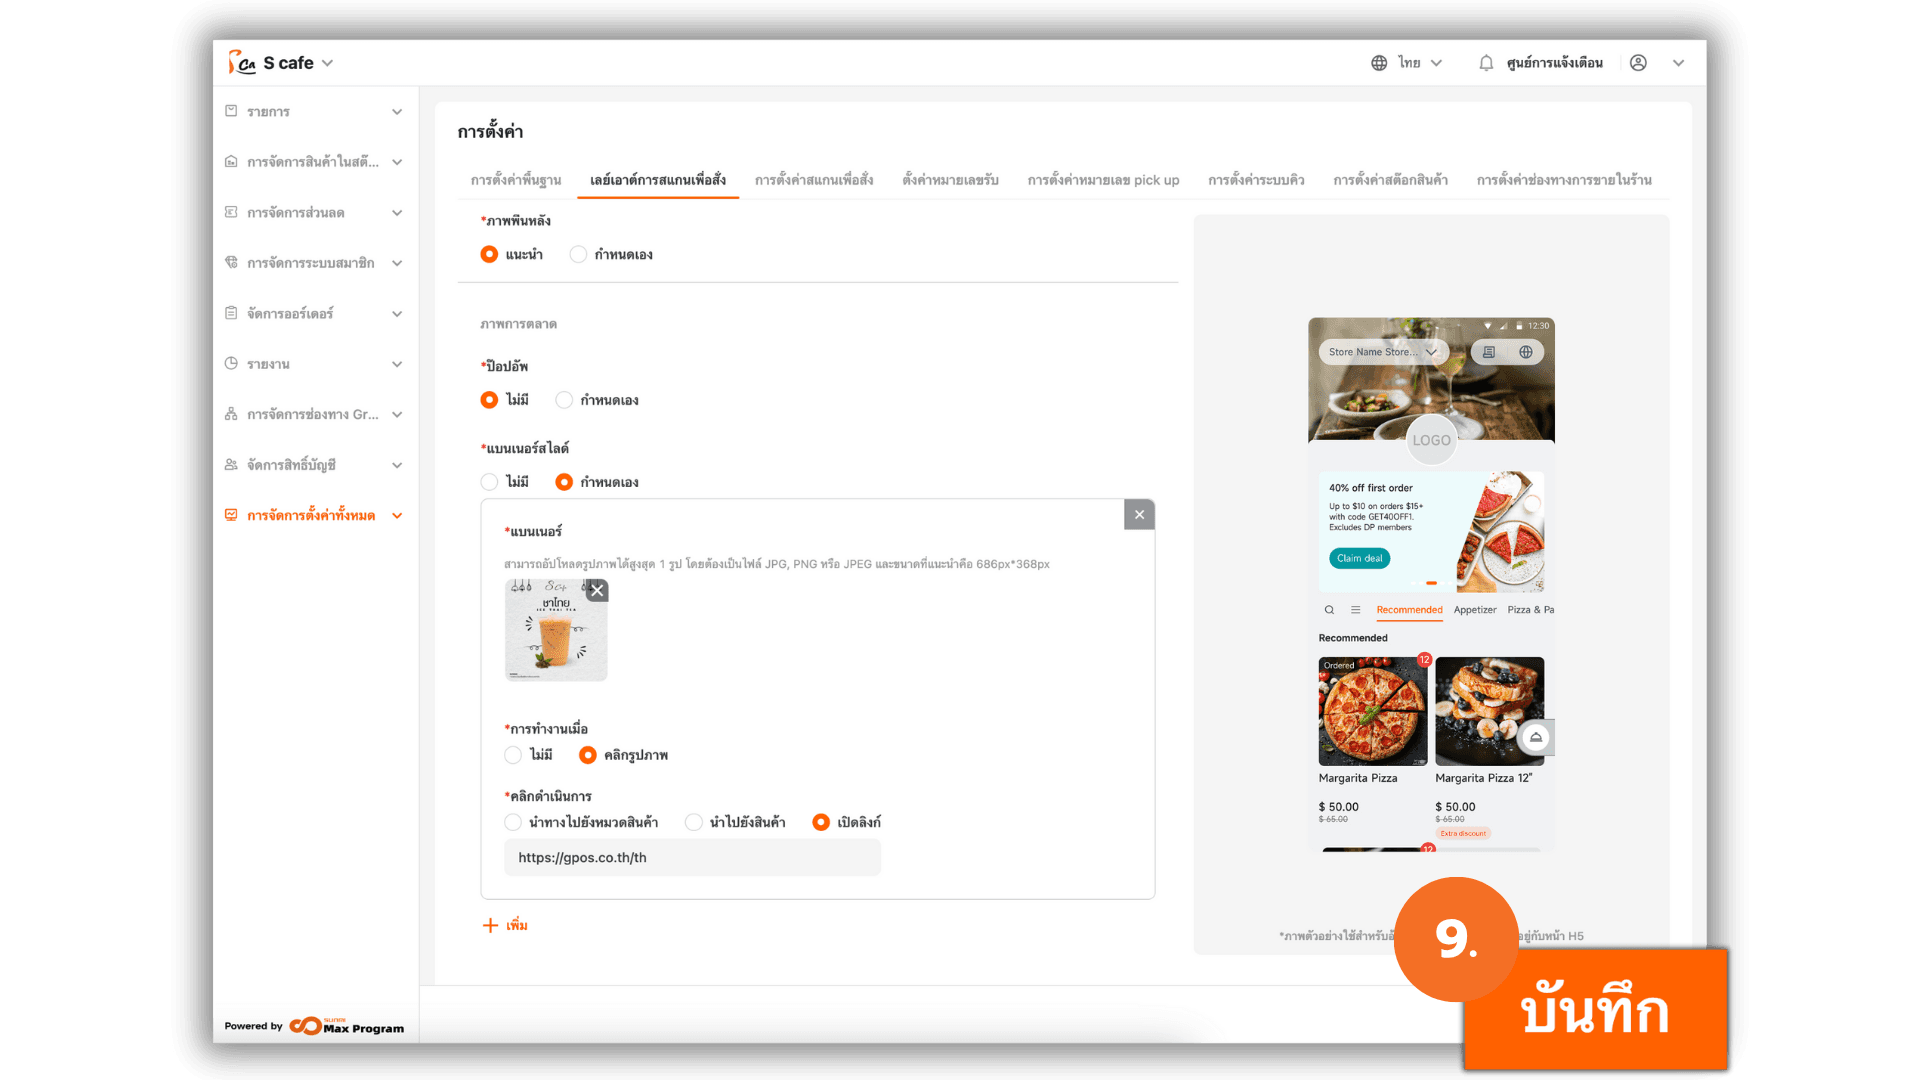Click the S cafe store logo
This screenshot has height=1080, width=1920.
tap(241, 63)
